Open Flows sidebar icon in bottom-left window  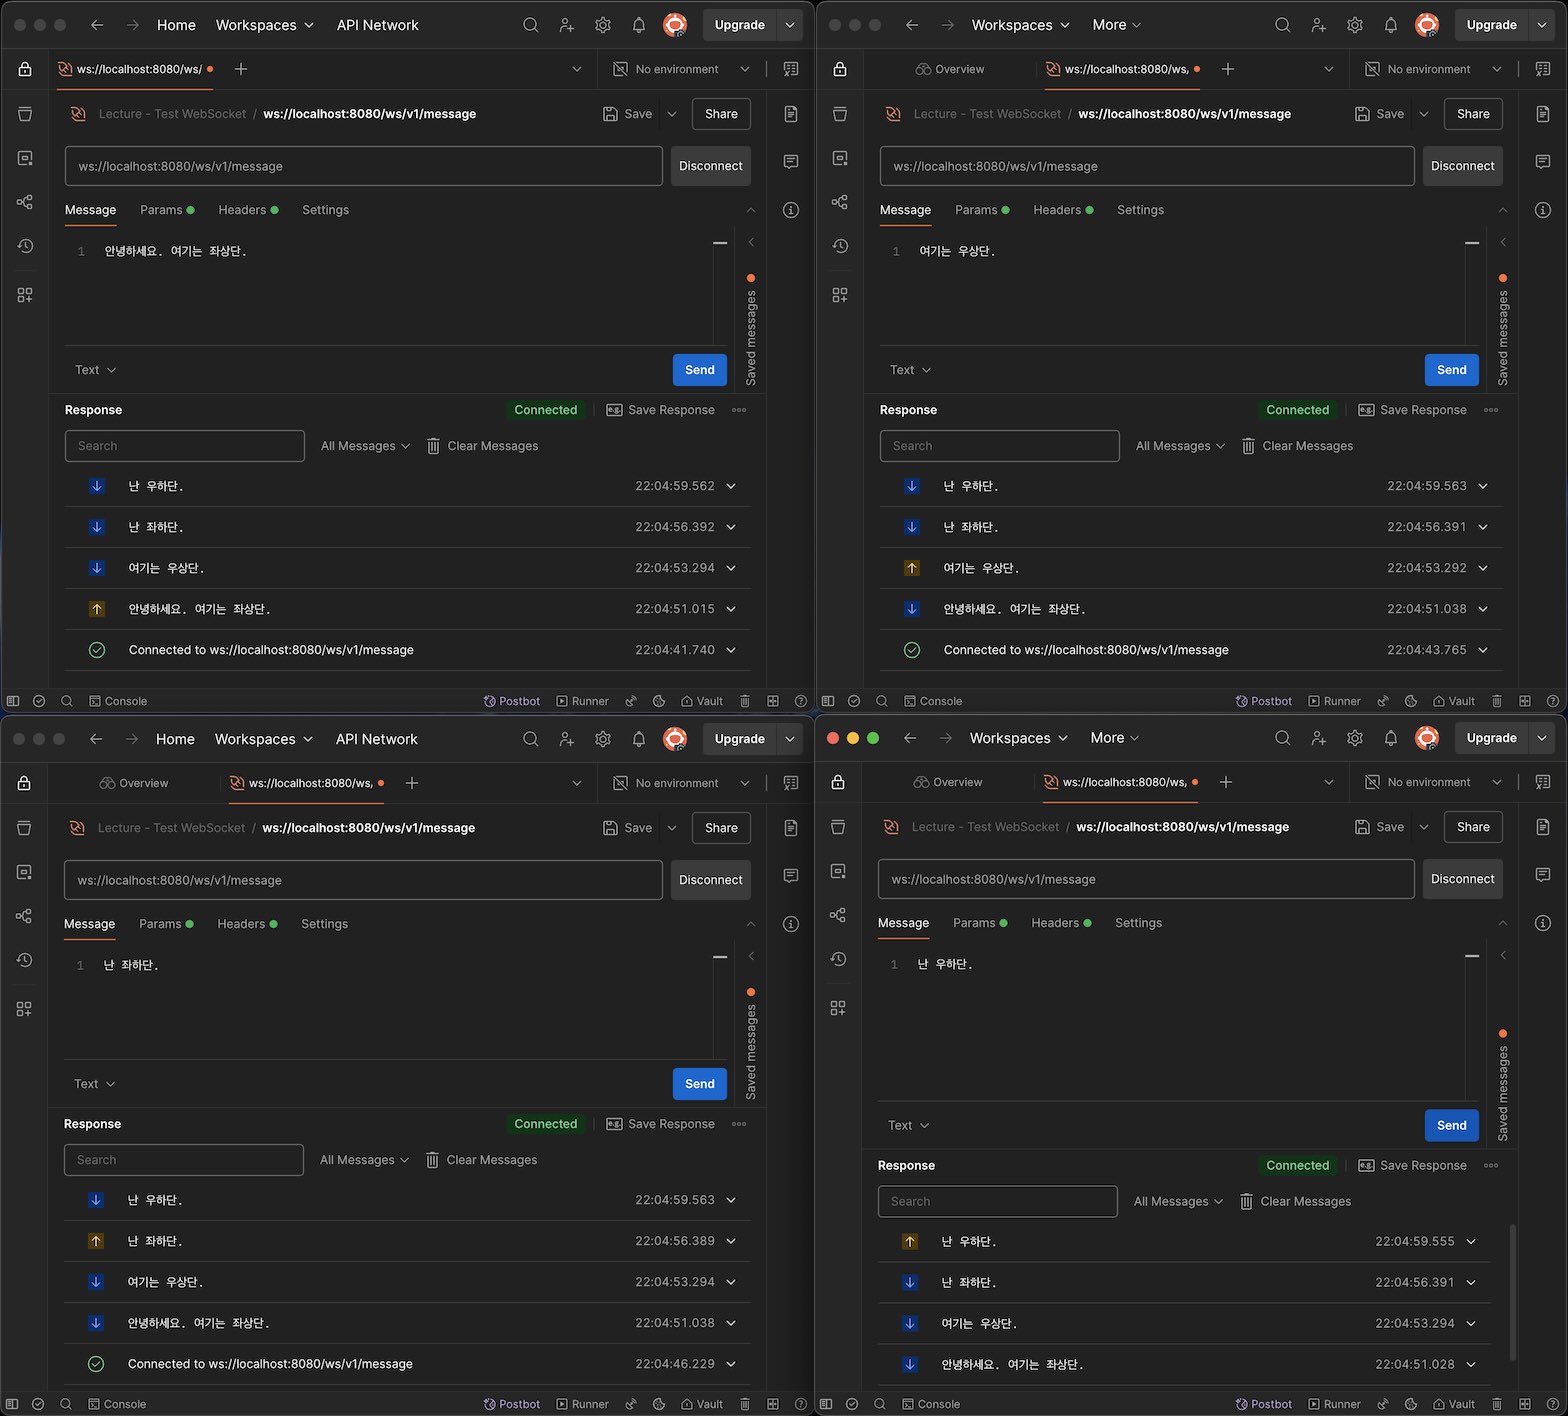[x=24, y=916]
